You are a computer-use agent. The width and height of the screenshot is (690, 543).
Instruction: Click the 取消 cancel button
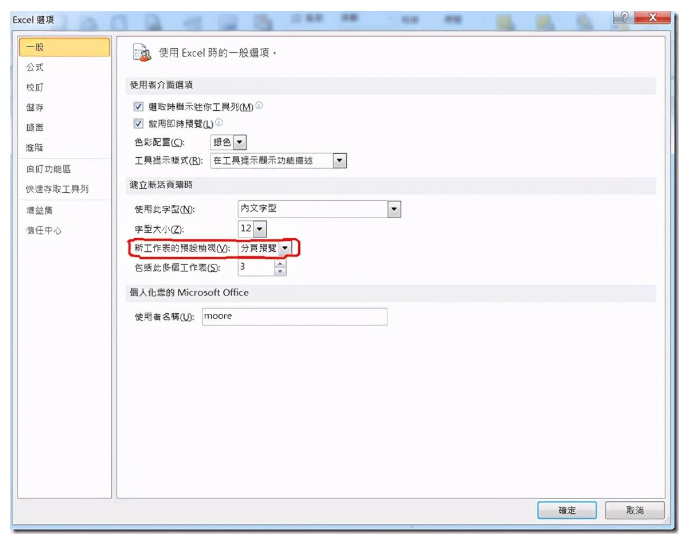(635, 510)
